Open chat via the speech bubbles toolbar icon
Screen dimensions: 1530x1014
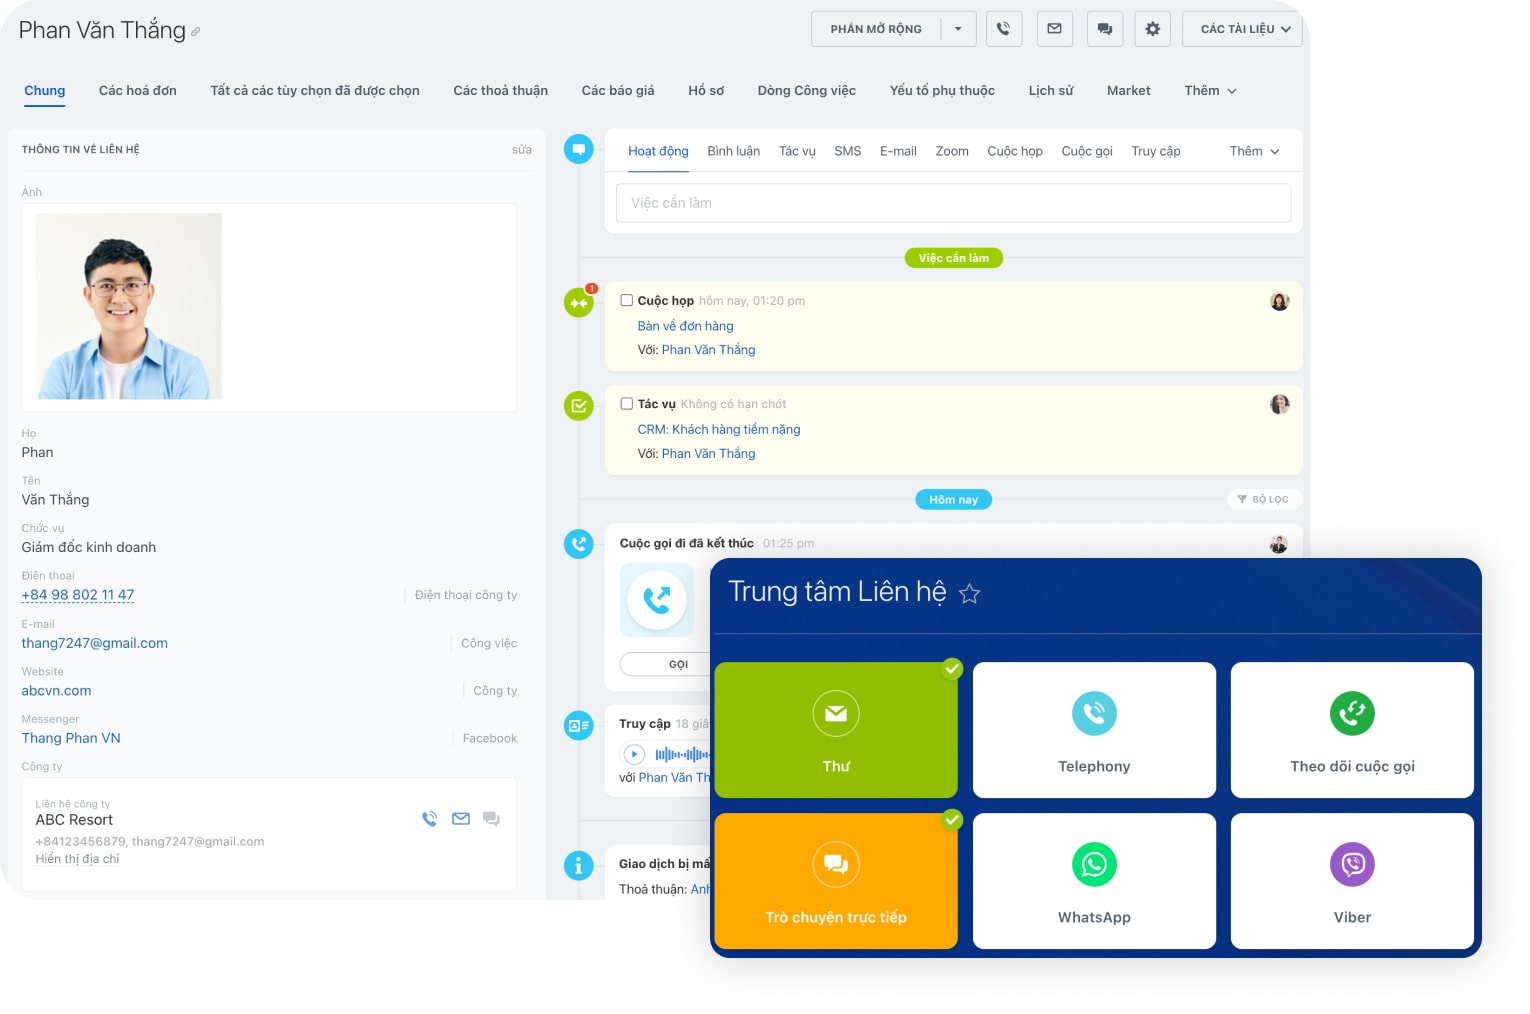(1104, 28)
